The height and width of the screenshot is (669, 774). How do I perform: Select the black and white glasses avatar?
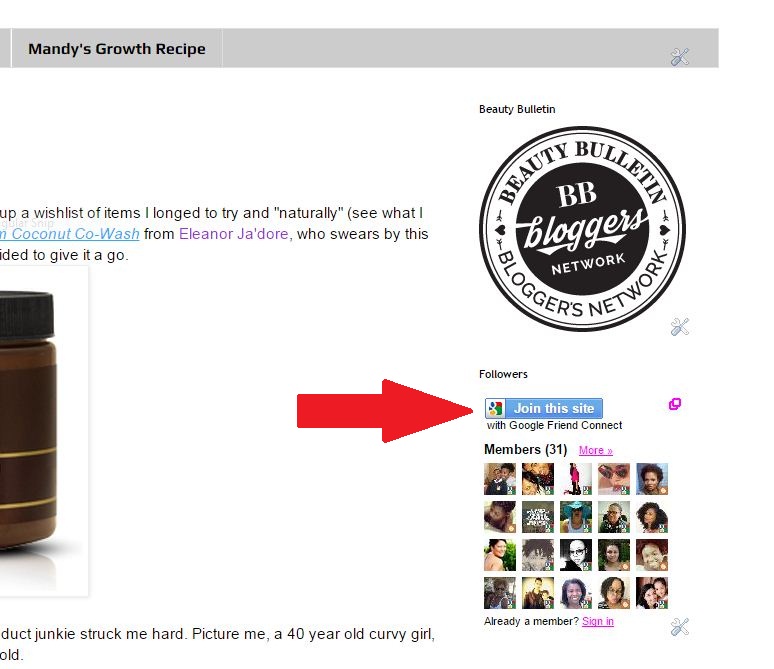[576, 555]
